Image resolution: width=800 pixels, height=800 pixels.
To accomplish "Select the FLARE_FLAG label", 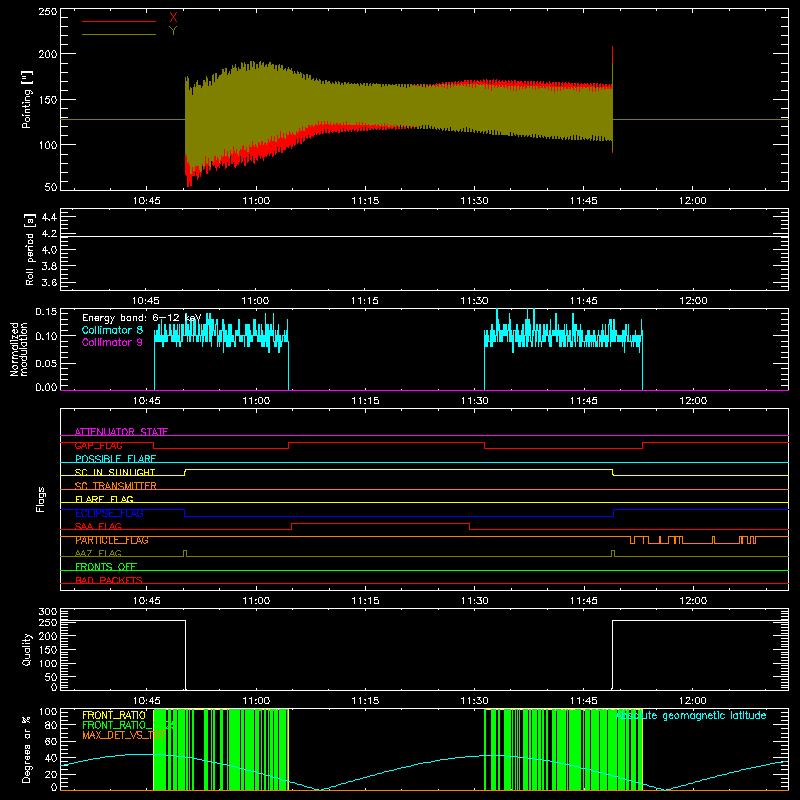I will pyautogui.click(x=104, y=499).
